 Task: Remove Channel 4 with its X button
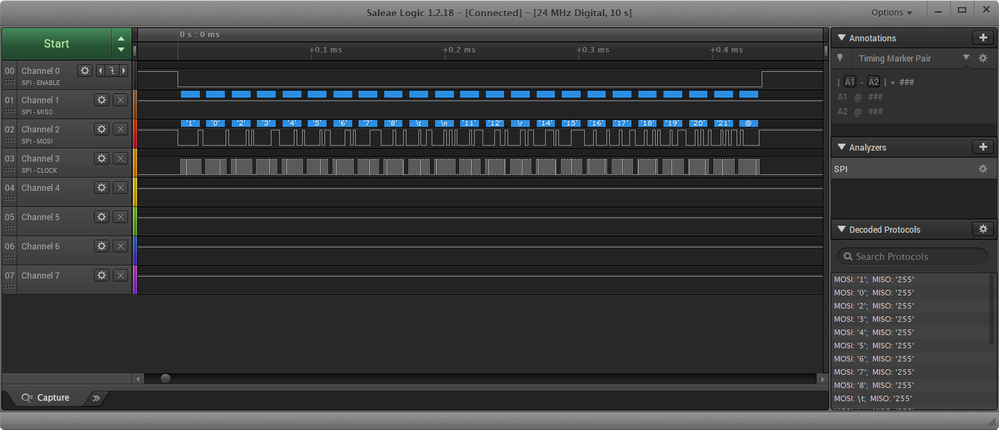(120, 188)
